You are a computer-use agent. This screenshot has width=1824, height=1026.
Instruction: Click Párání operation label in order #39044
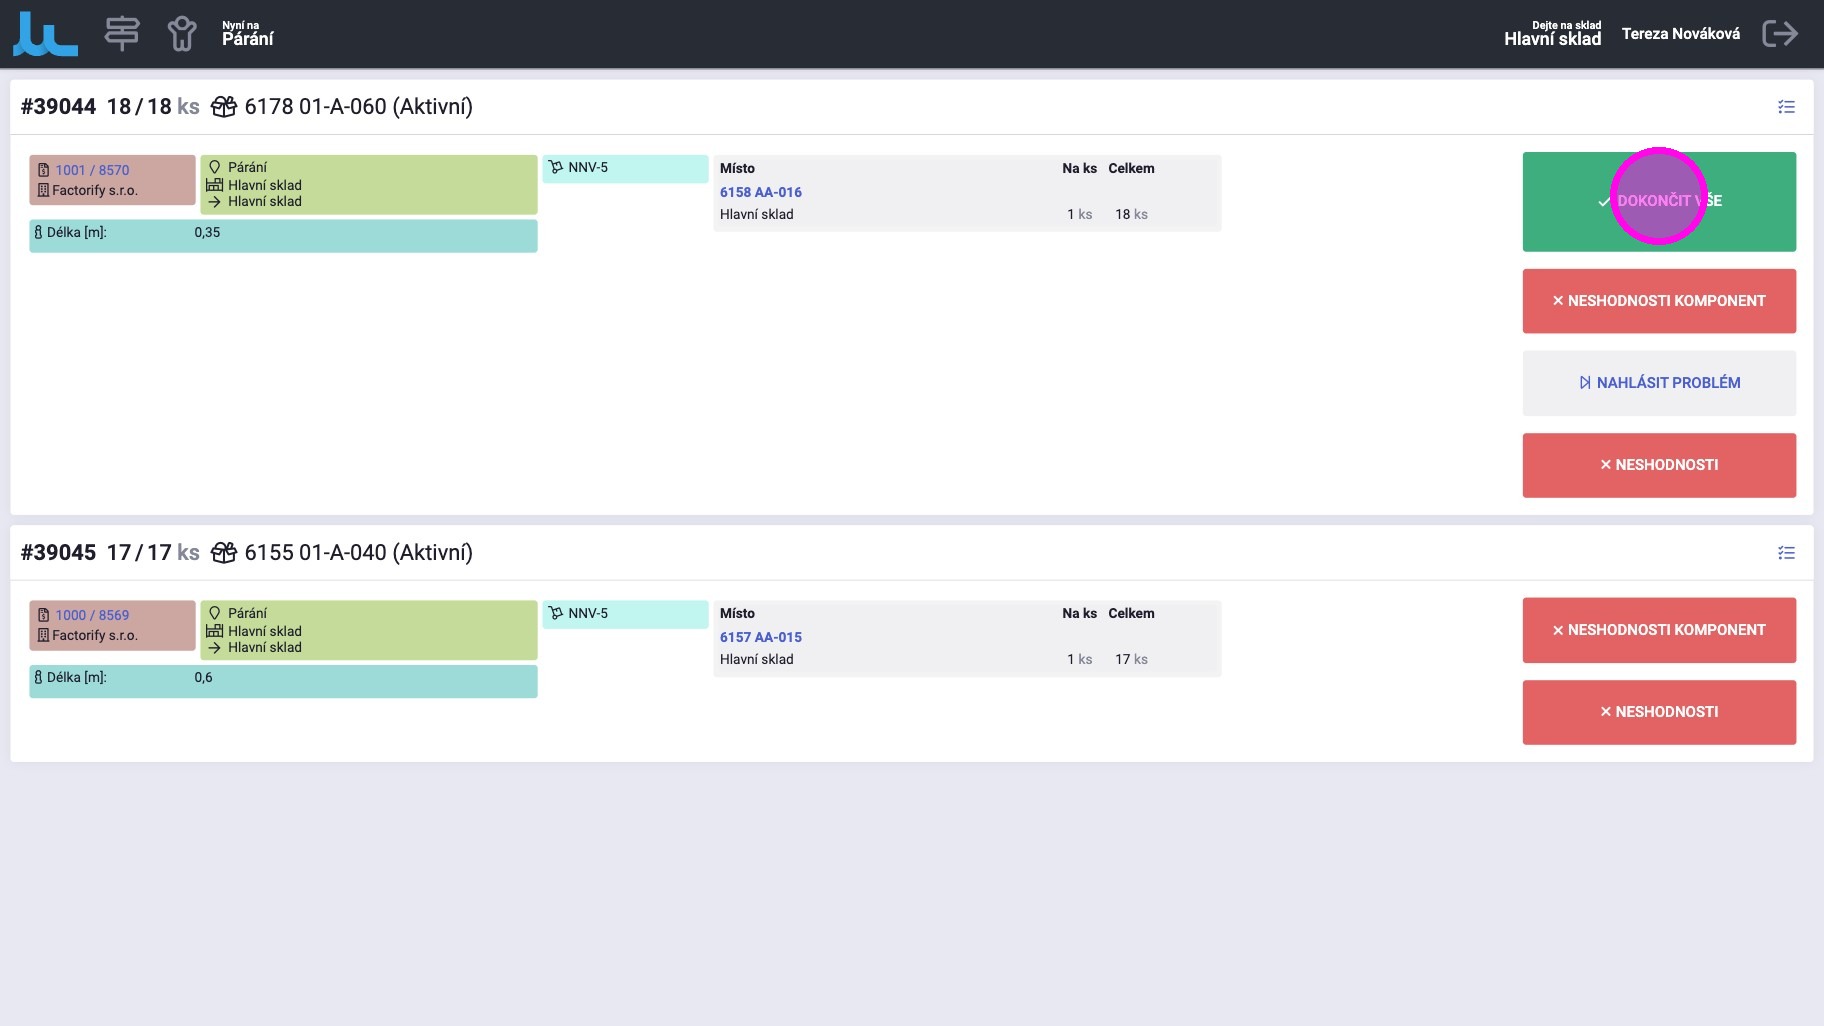247,167
